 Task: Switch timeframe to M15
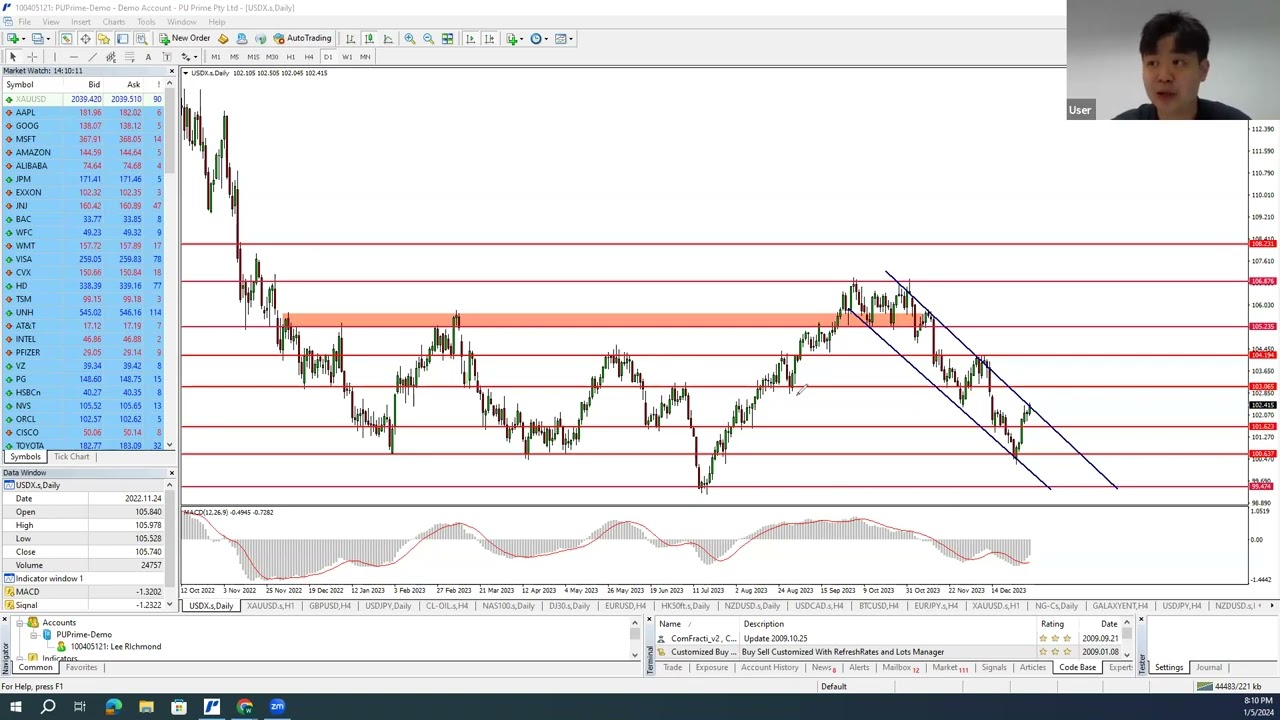pos(253,57)
